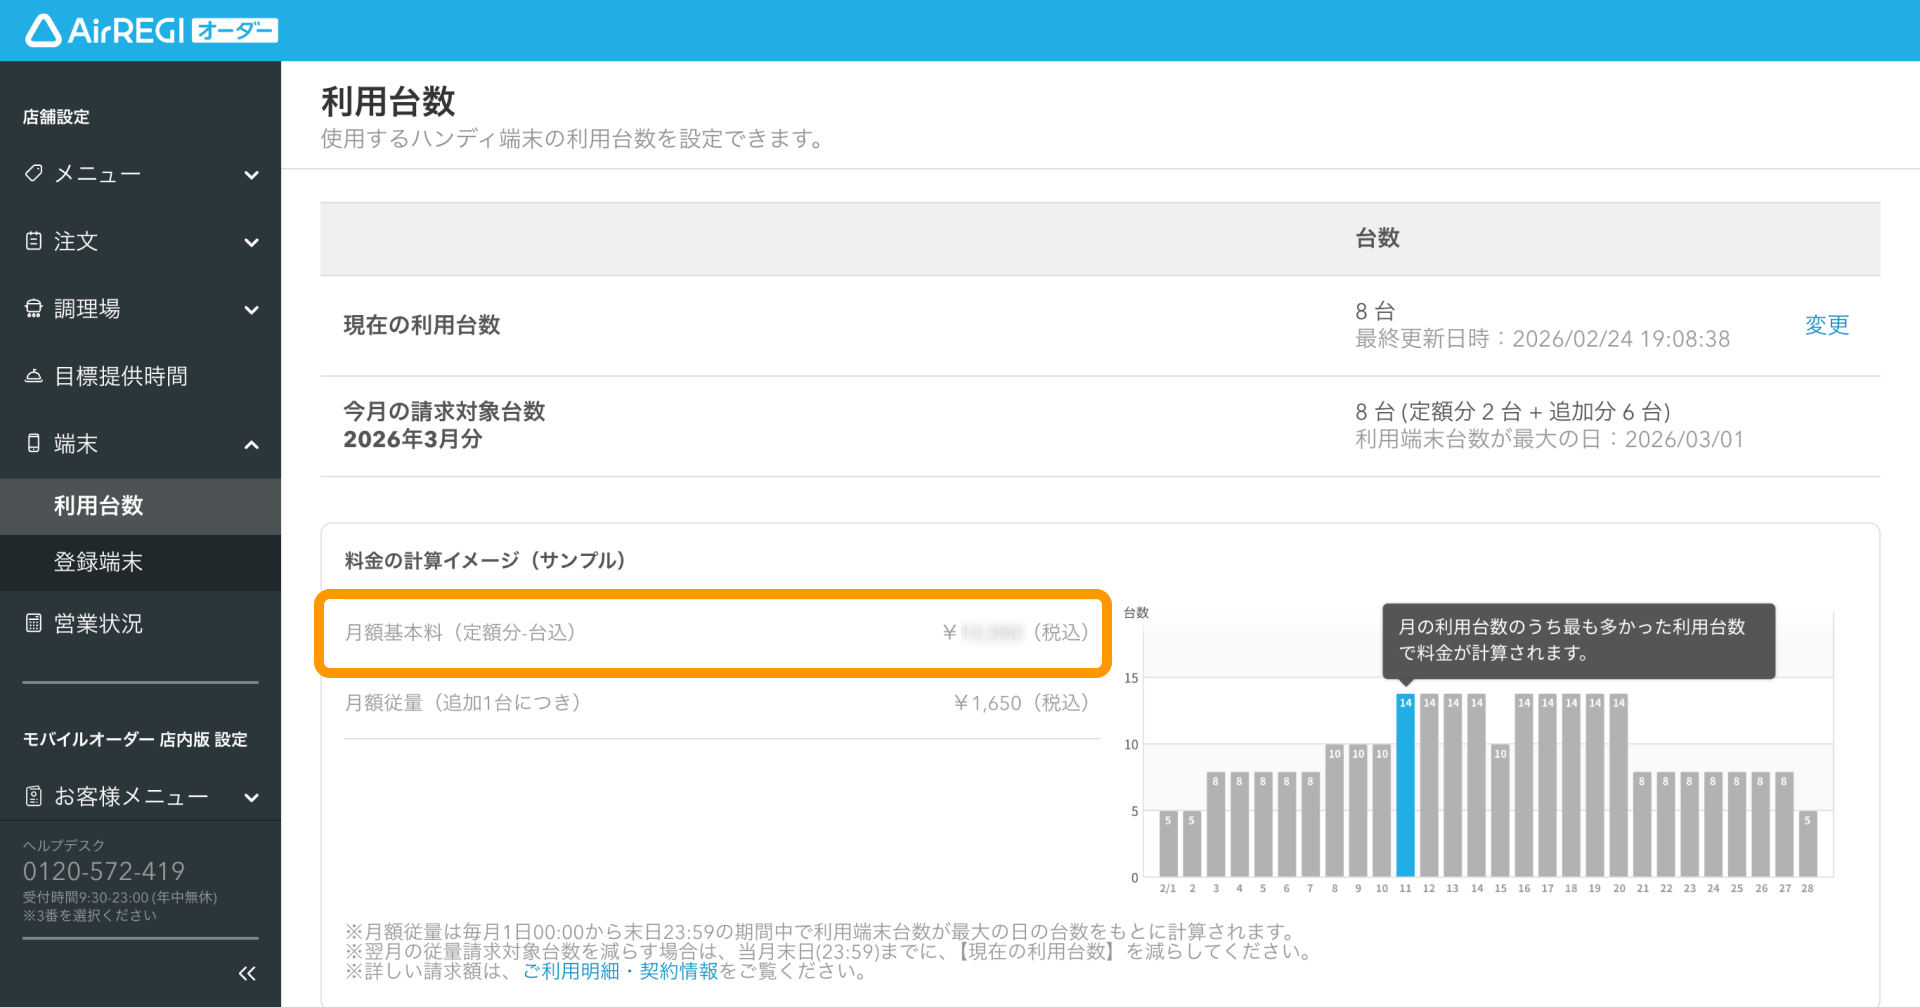Image resolution: width=1920 pixels, height=1007 pixels.
Task: Expand the 調理場 section chevron
Action: (x=252, y=310)
